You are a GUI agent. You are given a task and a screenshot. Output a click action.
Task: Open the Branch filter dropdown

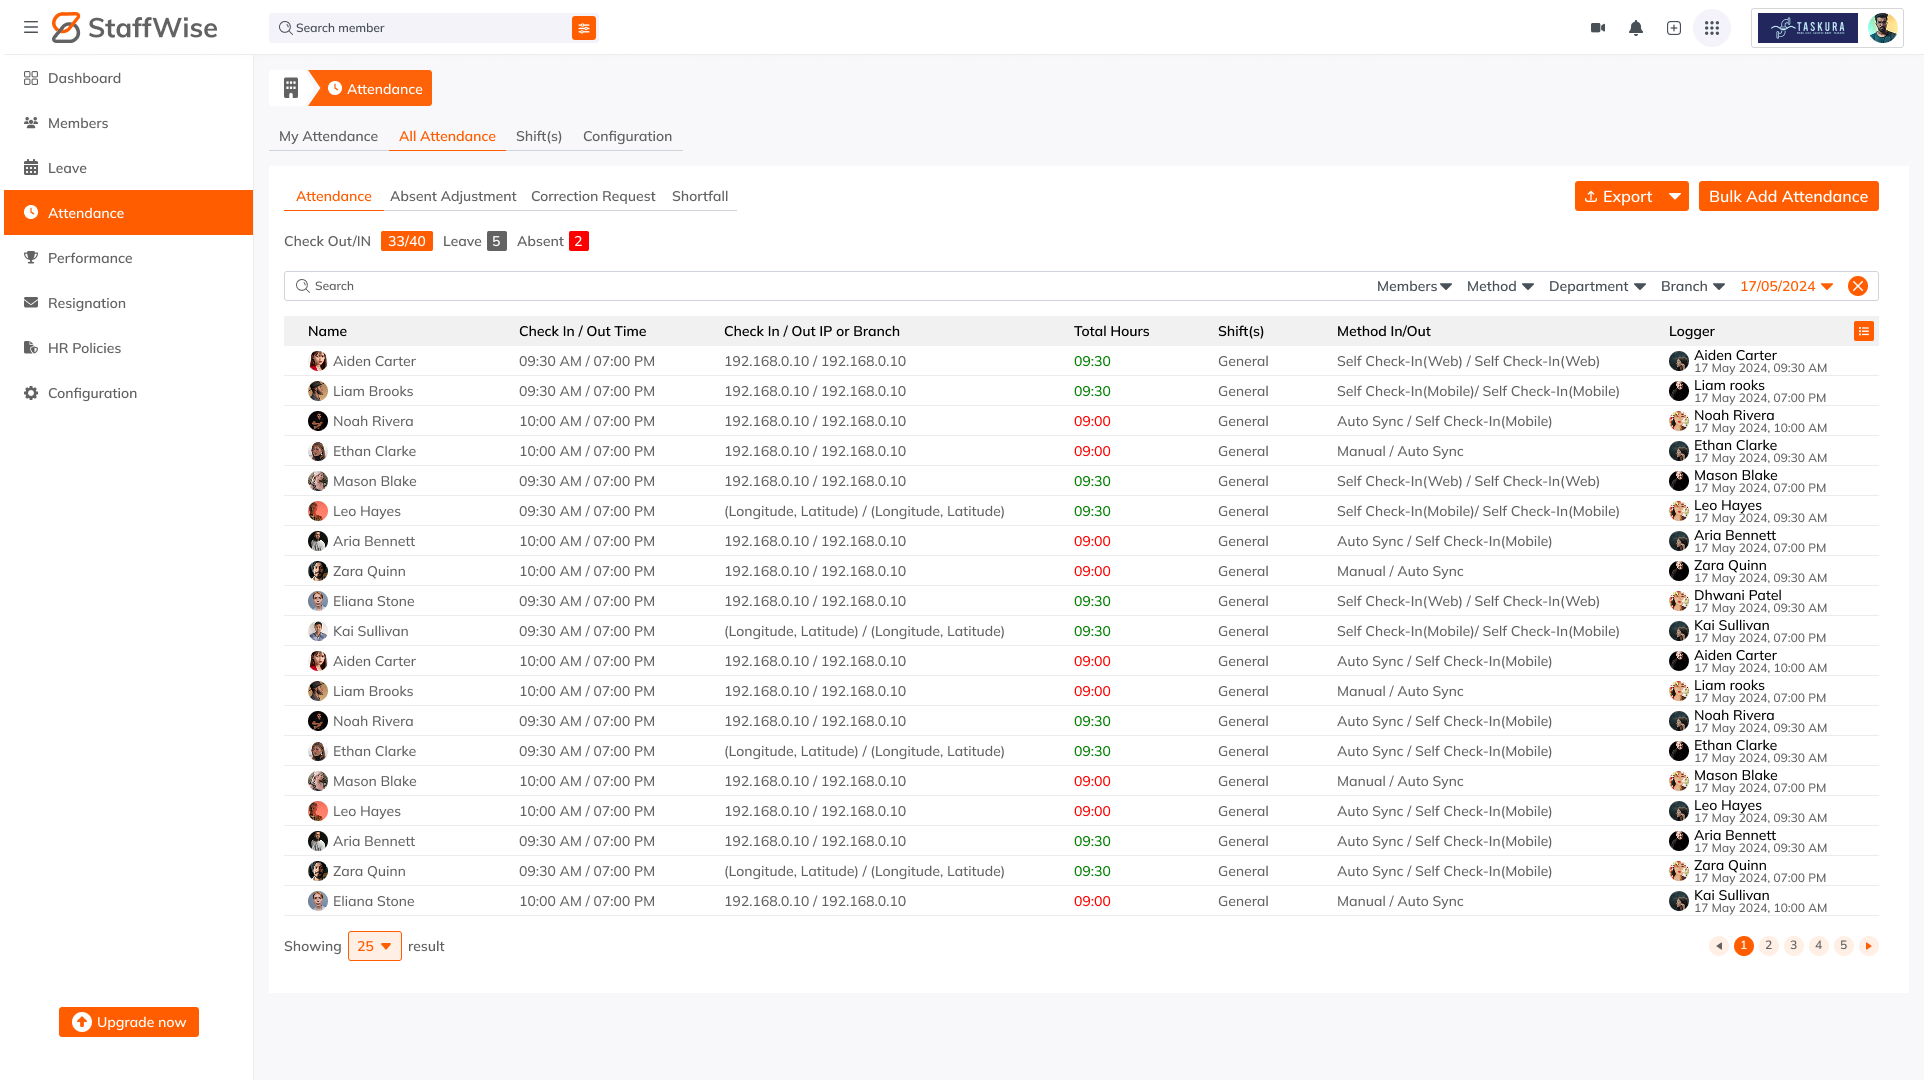tap(1692, 286)
